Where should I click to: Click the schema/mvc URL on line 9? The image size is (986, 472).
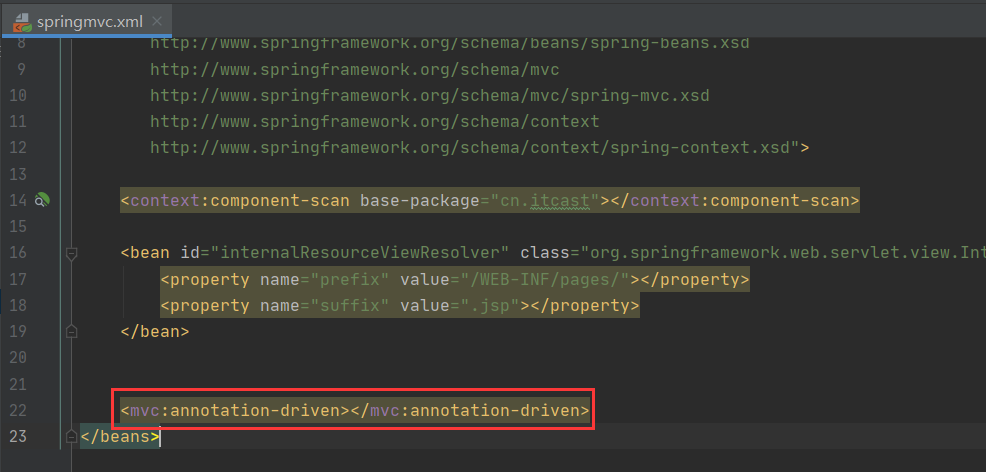(355, 69)
